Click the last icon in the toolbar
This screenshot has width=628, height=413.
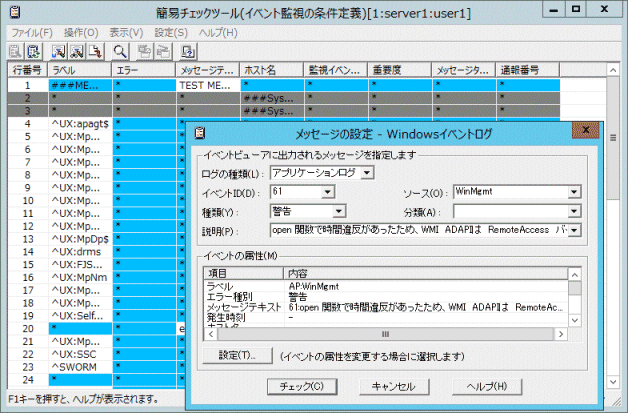point(188,49)
